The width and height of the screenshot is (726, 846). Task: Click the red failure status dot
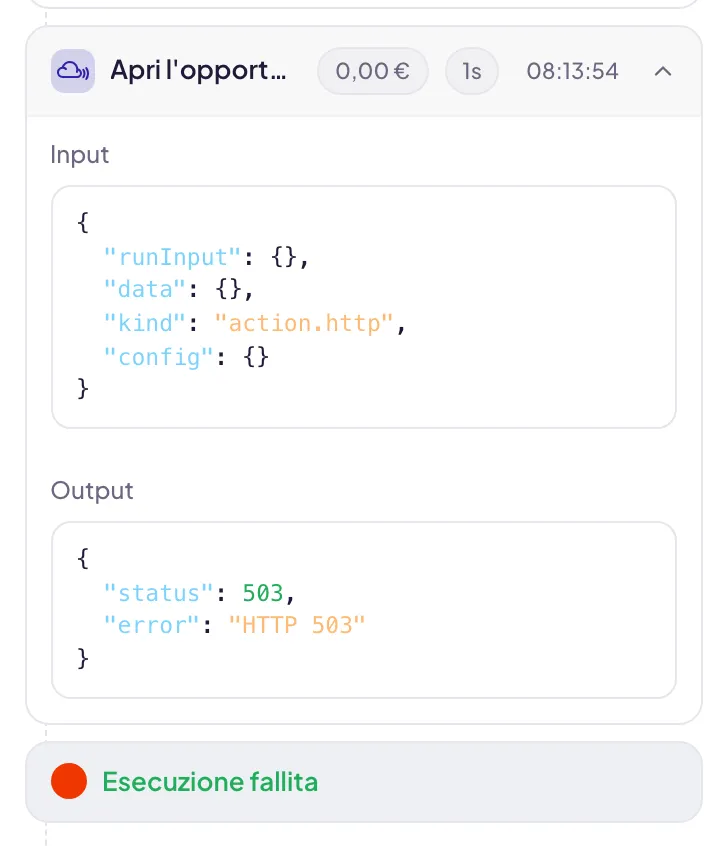pyautogui.click(x=69, y=781)
